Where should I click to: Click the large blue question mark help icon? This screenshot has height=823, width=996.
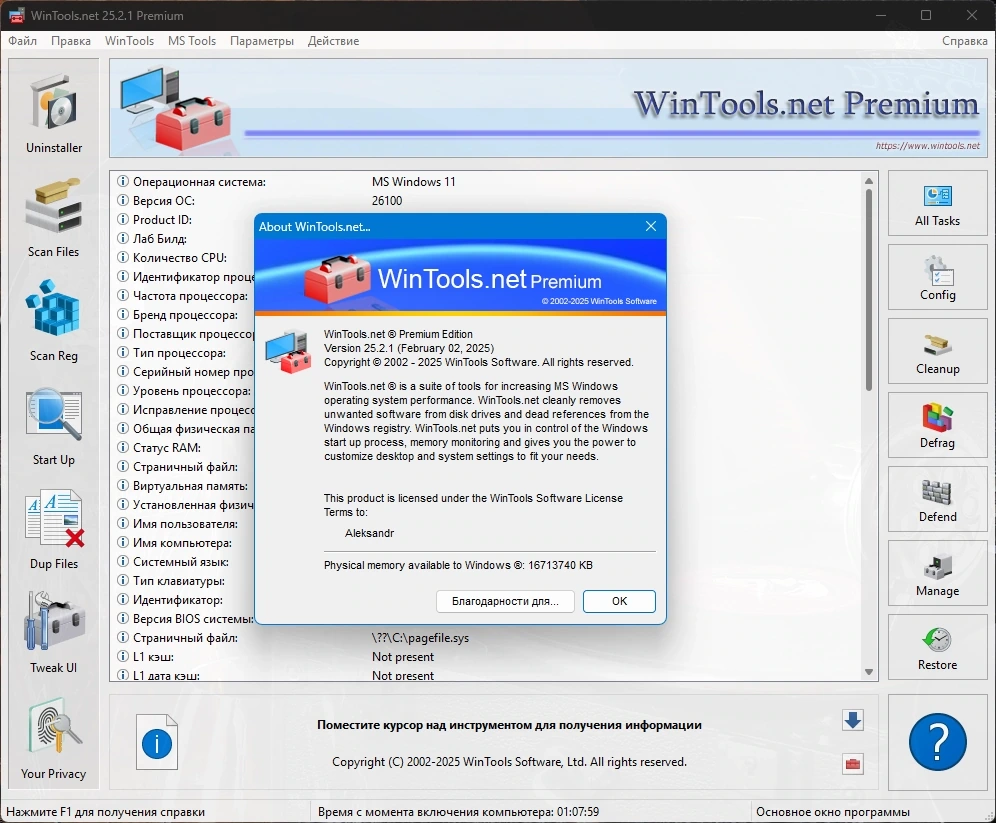point(938,742)
